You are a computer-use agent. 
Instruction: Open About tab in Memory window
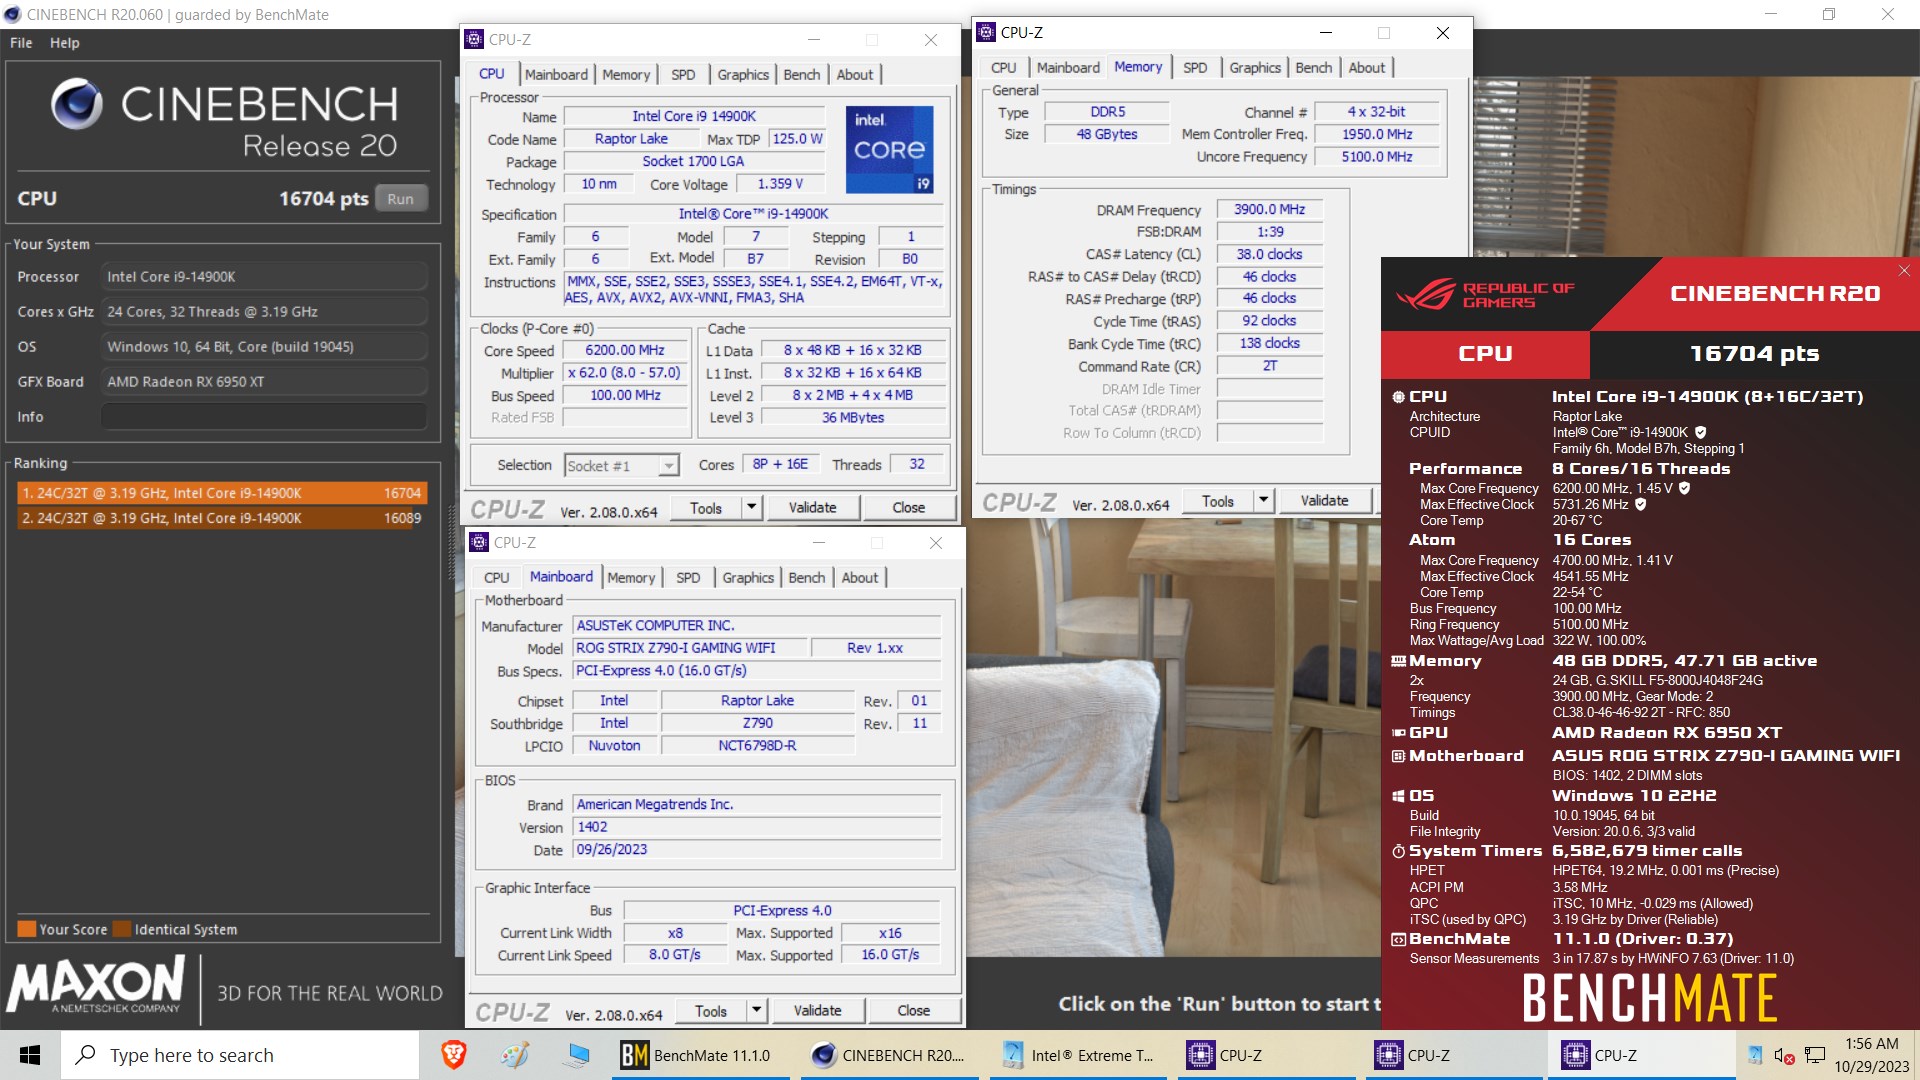click(1367, 68)
